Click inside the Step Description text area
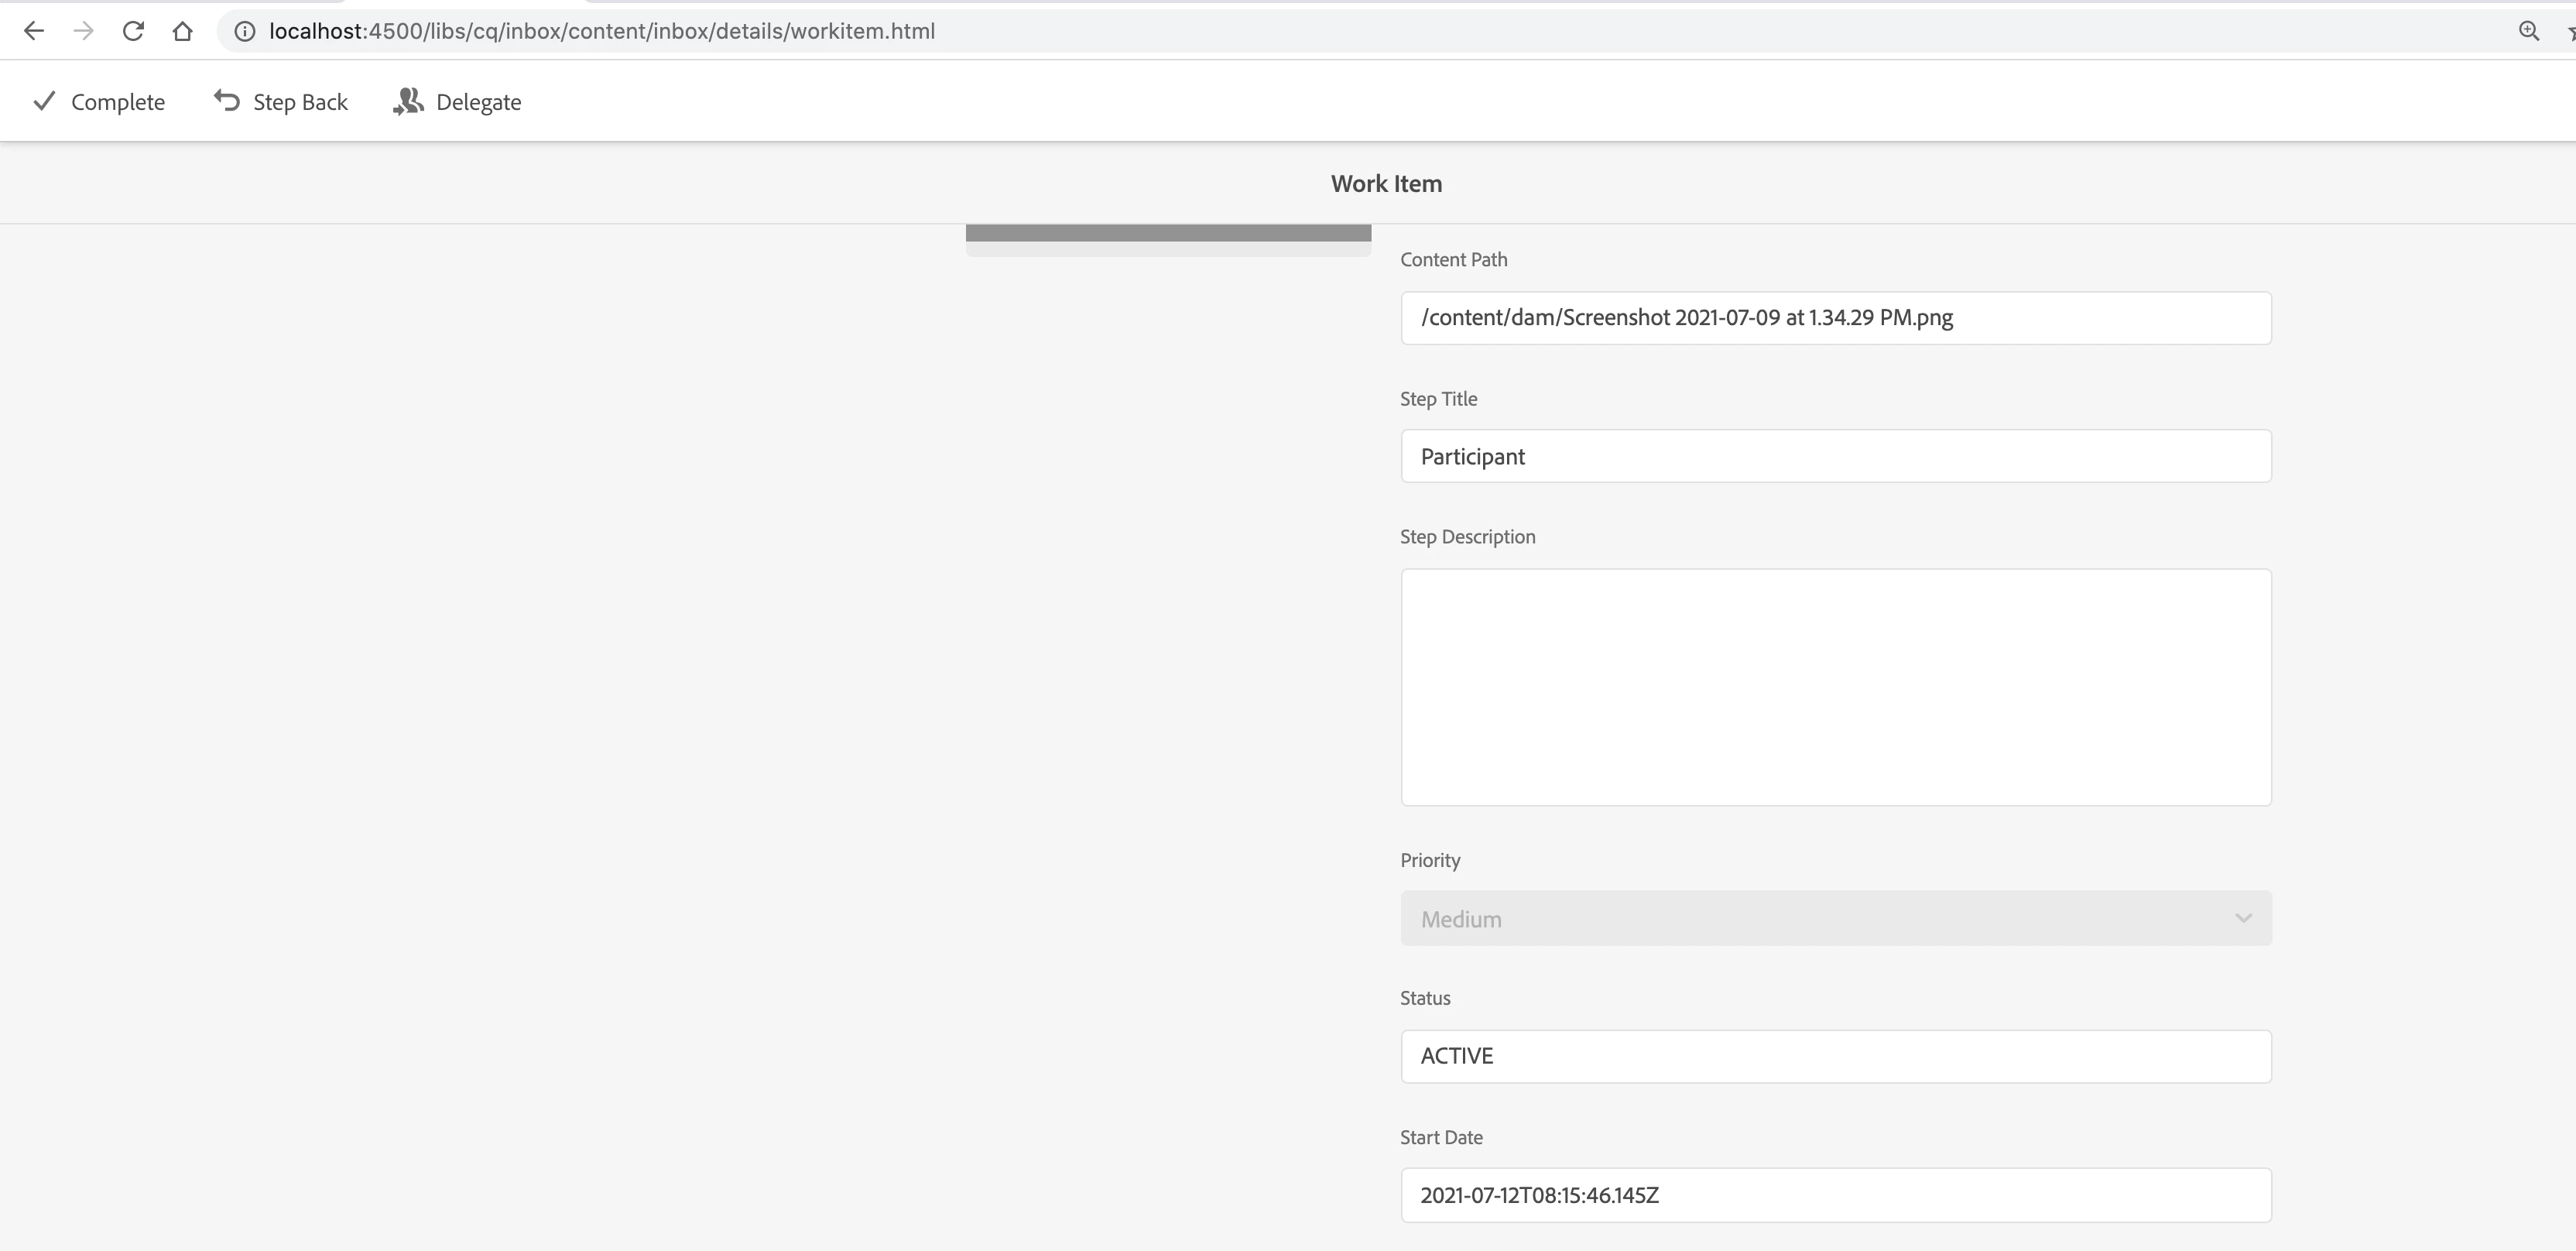The height and width of the screenshot is (1251, 2576). (1835, 687)
